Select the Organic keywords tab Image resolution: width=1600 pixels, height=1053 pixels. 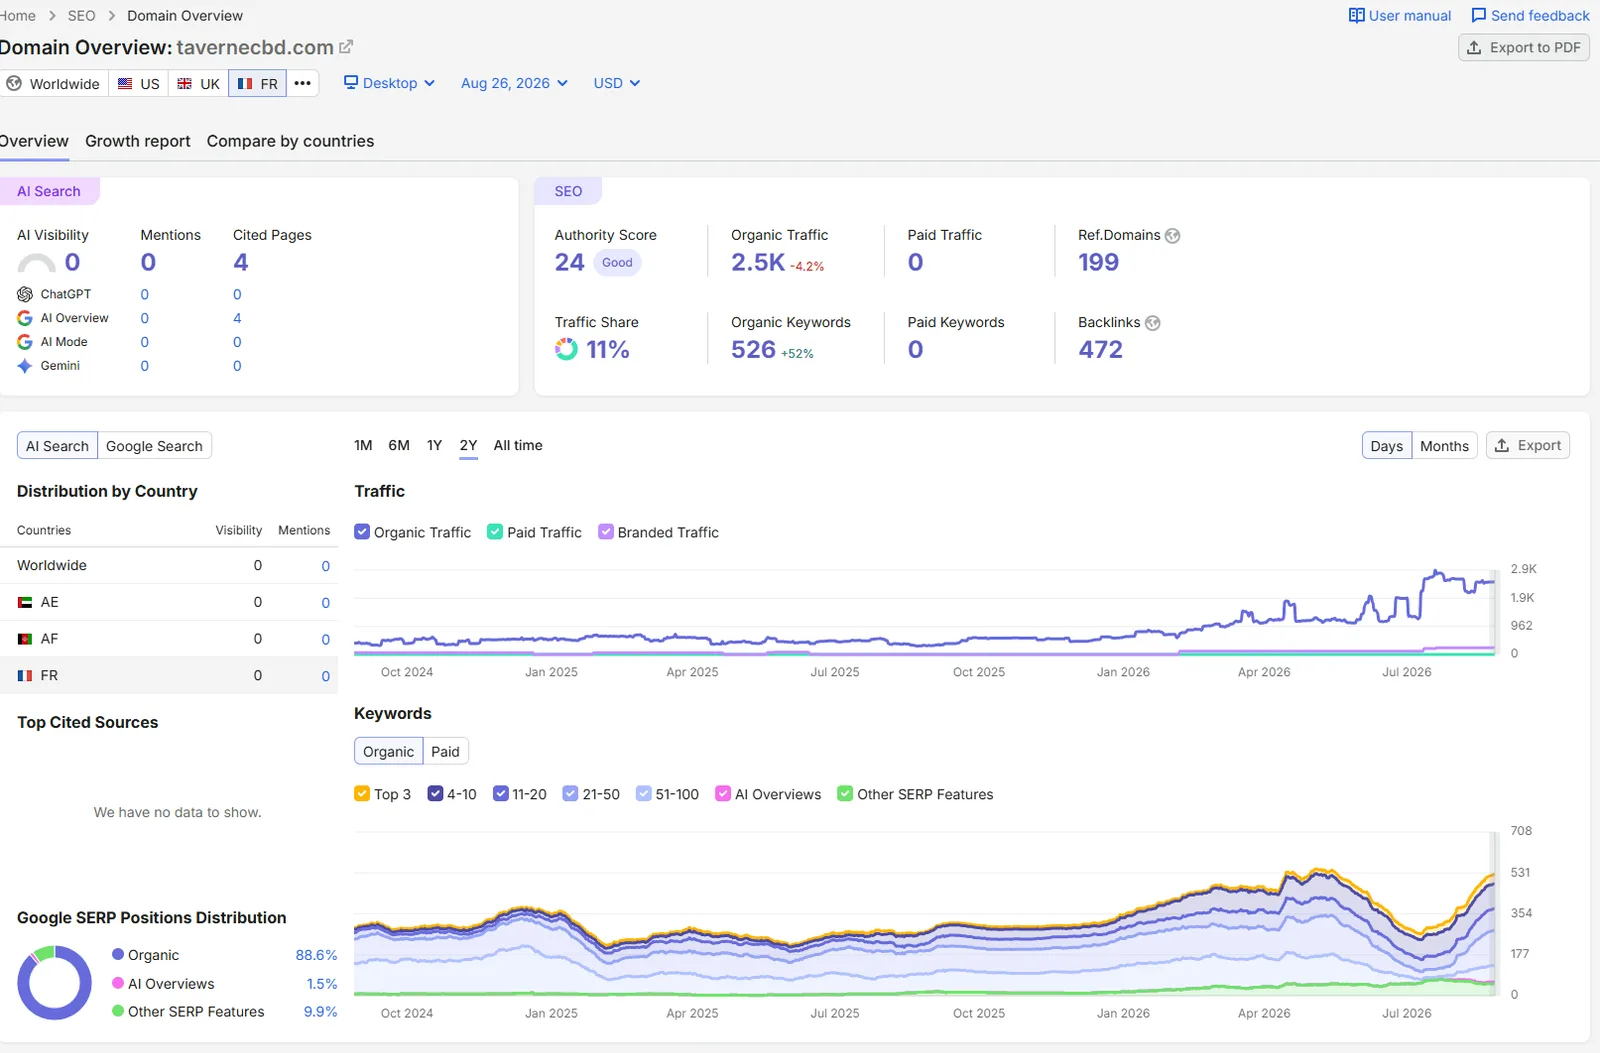pos(388,752)
